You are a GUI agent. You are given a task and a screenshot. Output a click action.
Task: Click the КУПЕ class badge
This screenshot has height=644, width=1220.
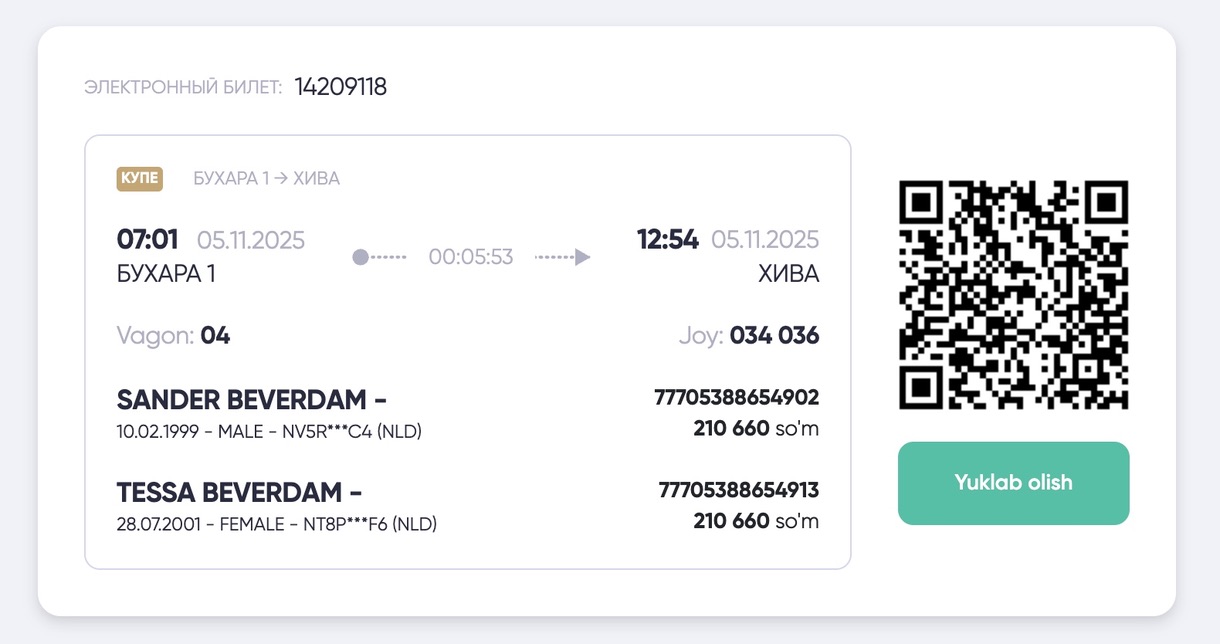click(x=140, y=178)
